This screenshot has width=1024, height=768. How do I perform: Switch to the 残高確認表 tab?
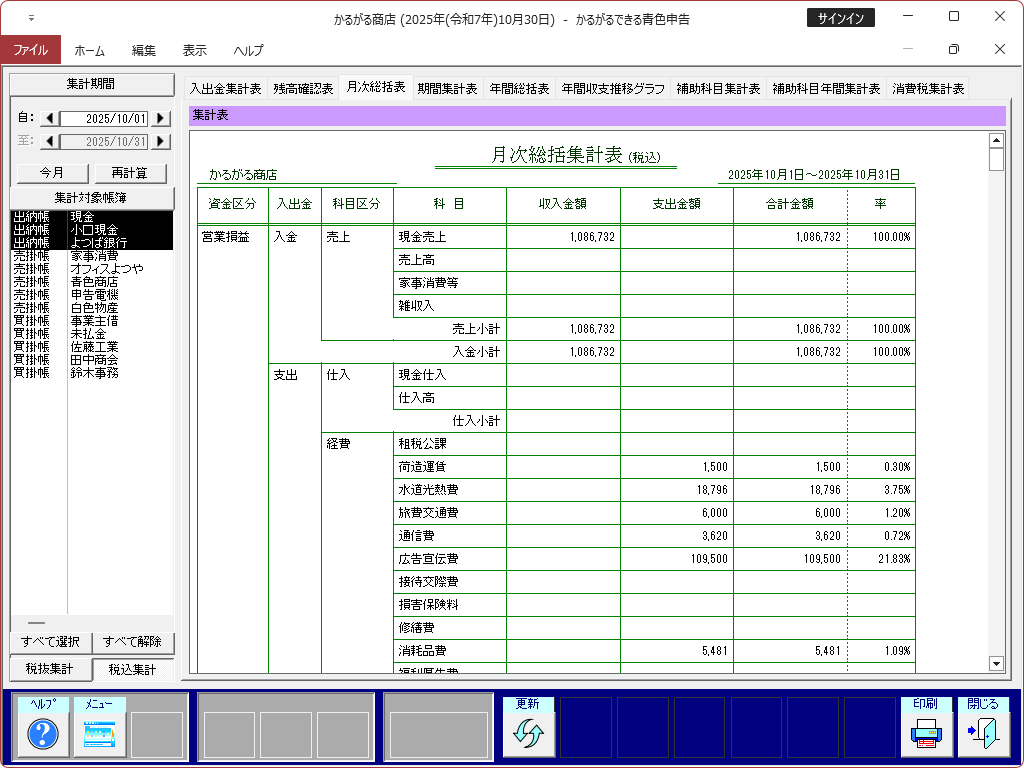click(x=303, y=88)
